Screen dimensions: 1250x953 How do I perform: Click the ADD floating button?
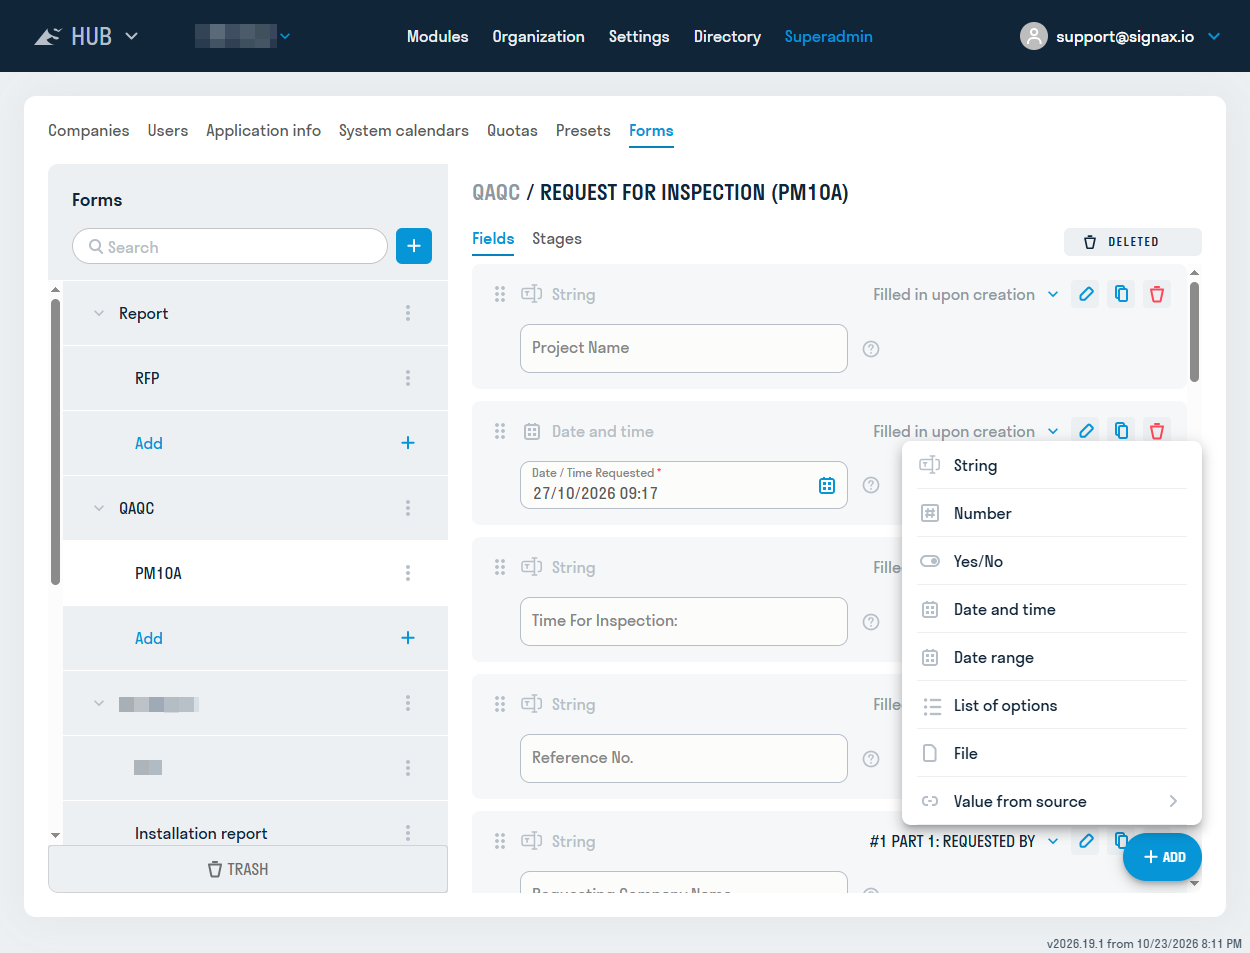[x=1162, y=857]
